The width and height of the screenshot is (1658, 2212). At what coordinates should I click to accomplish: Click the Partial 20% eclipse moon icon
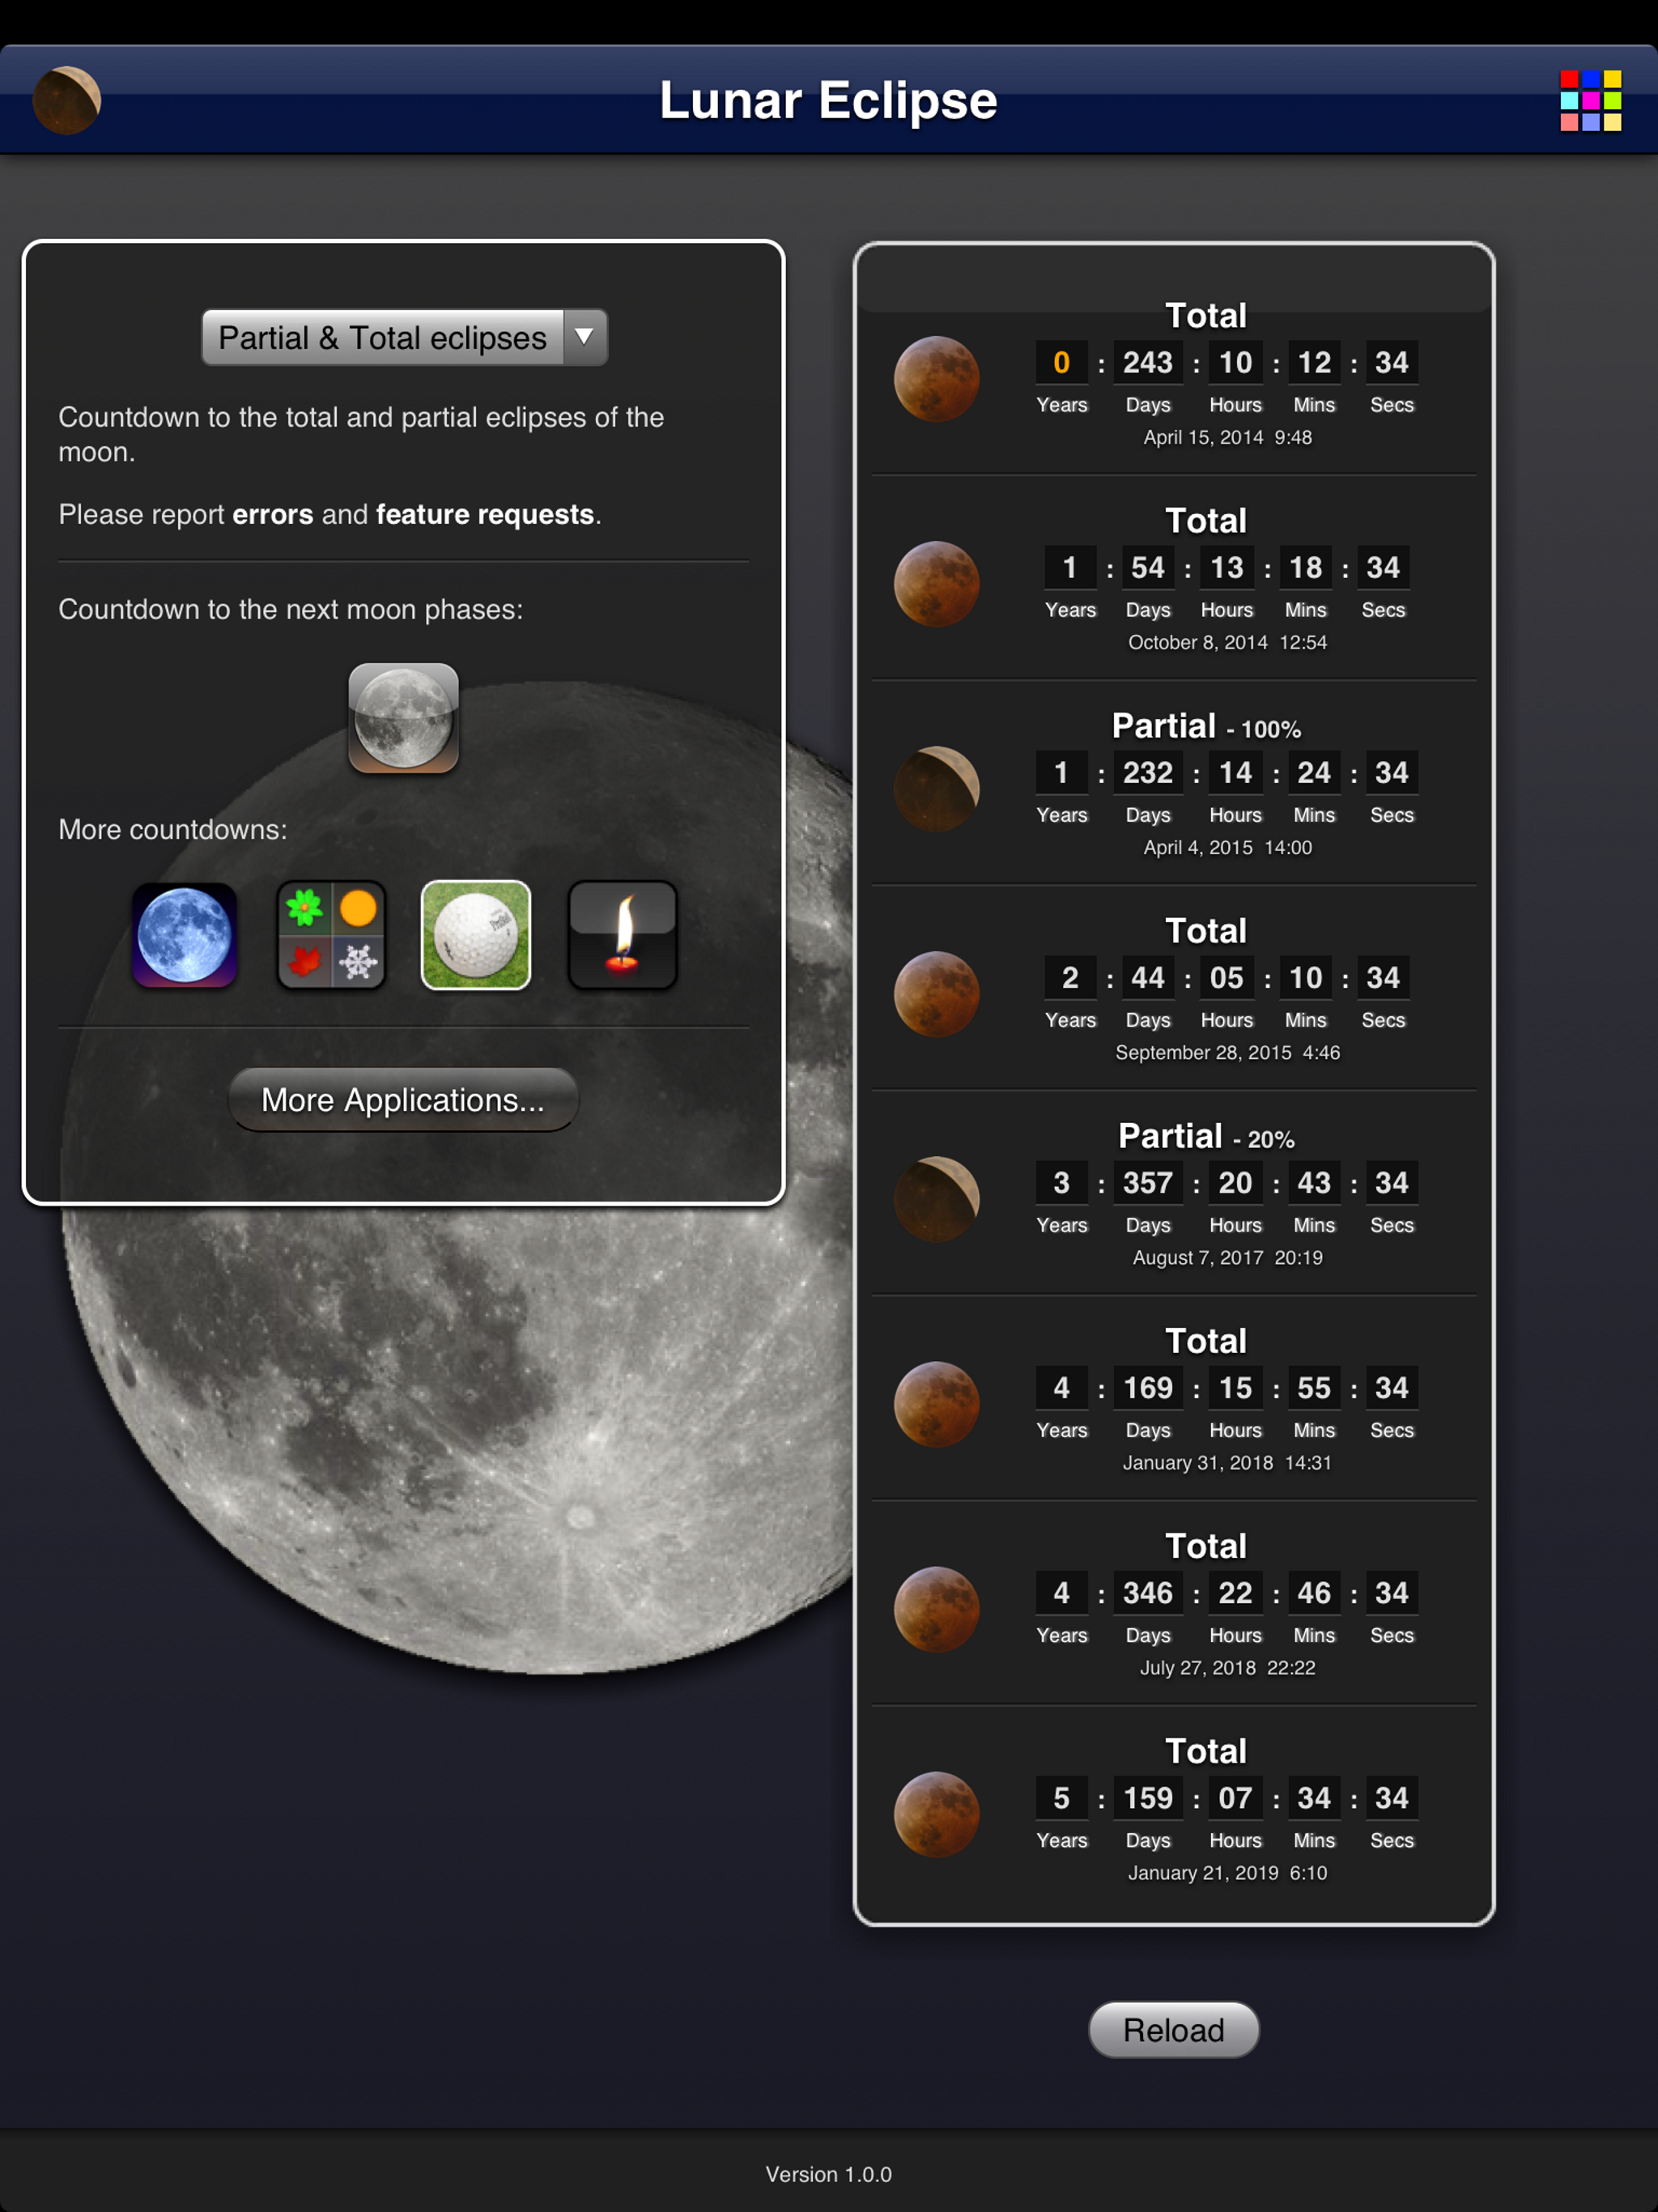936,1198
